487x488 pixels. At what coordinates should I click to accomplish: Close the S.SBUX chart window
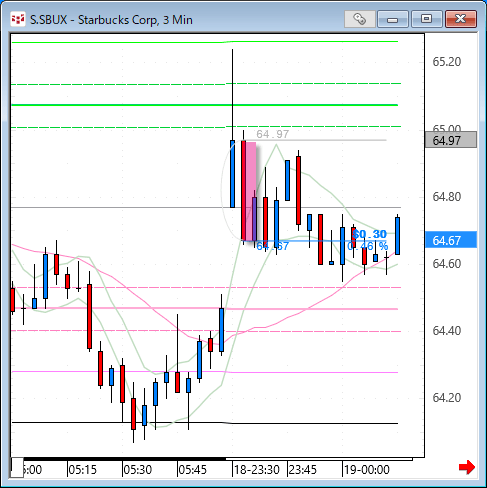click(461, 19)
